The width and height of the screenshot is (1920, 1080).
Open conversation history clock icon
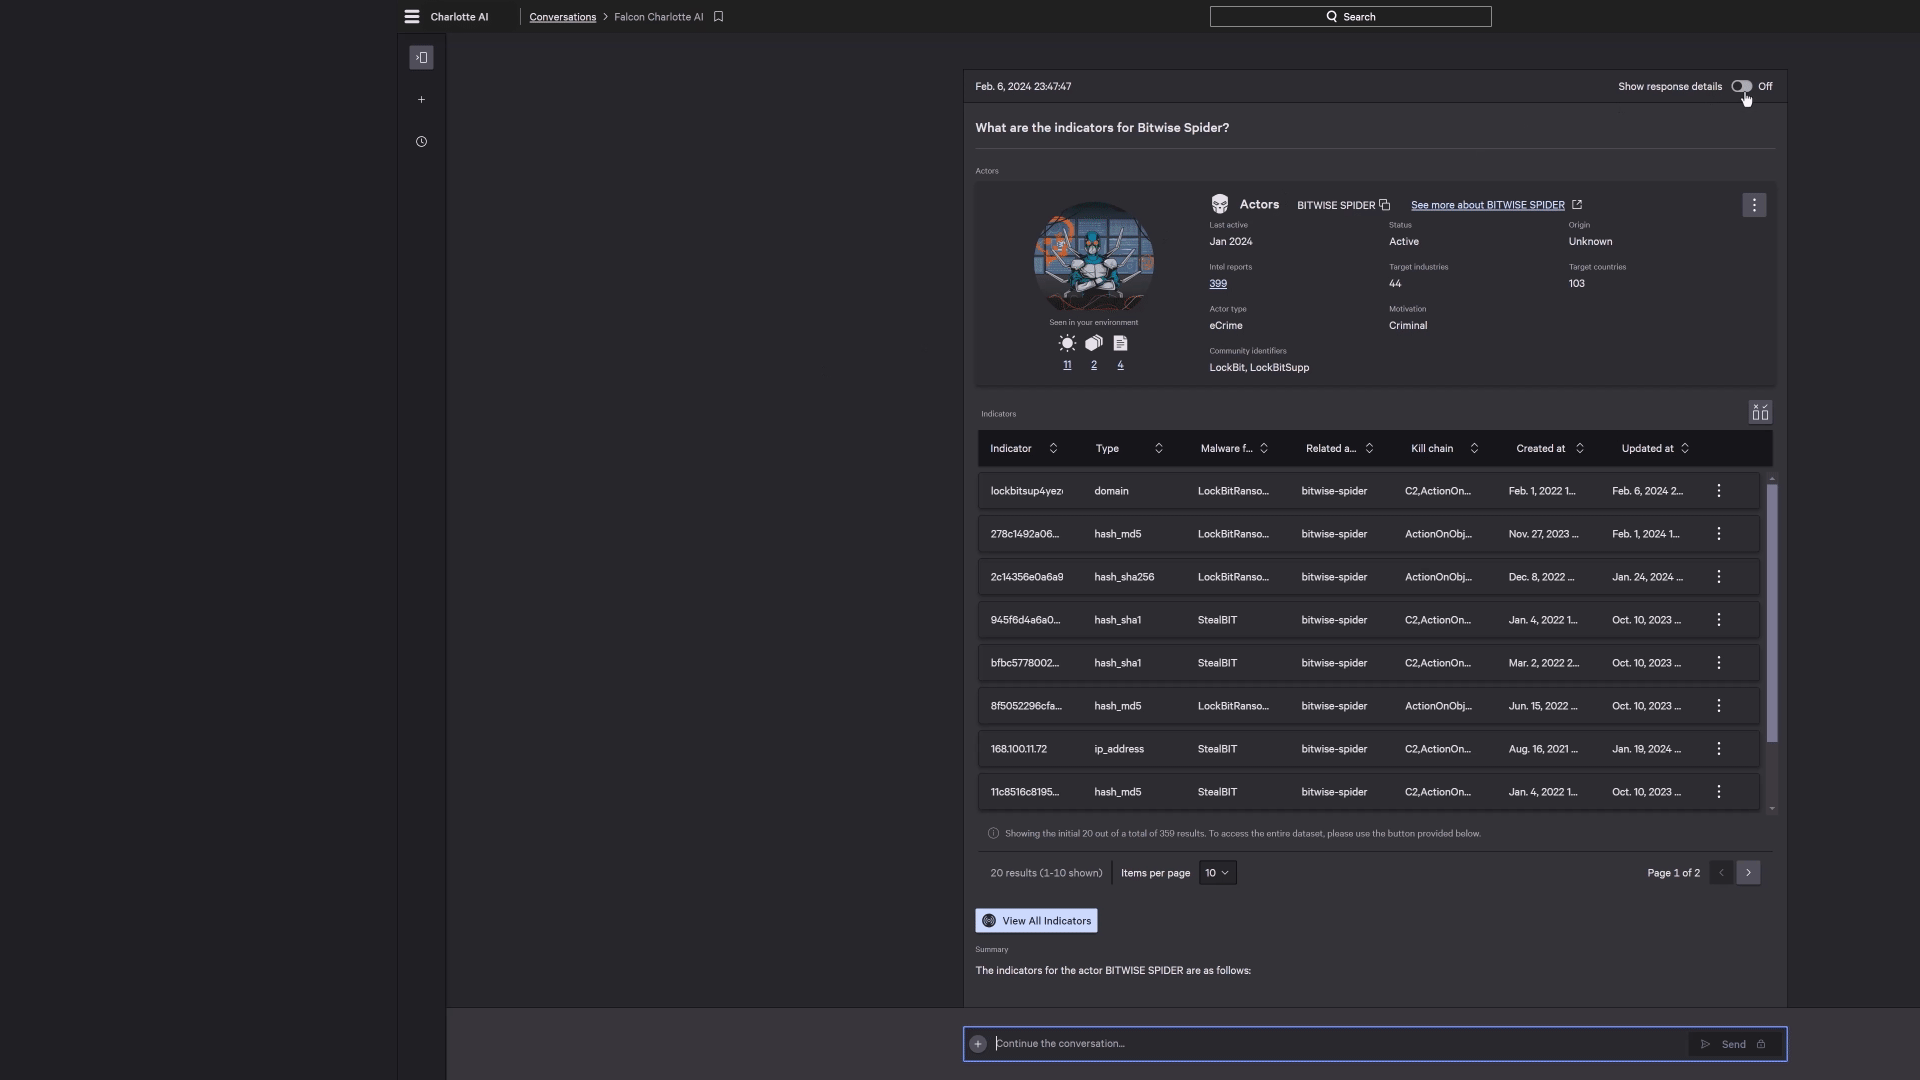421,142
